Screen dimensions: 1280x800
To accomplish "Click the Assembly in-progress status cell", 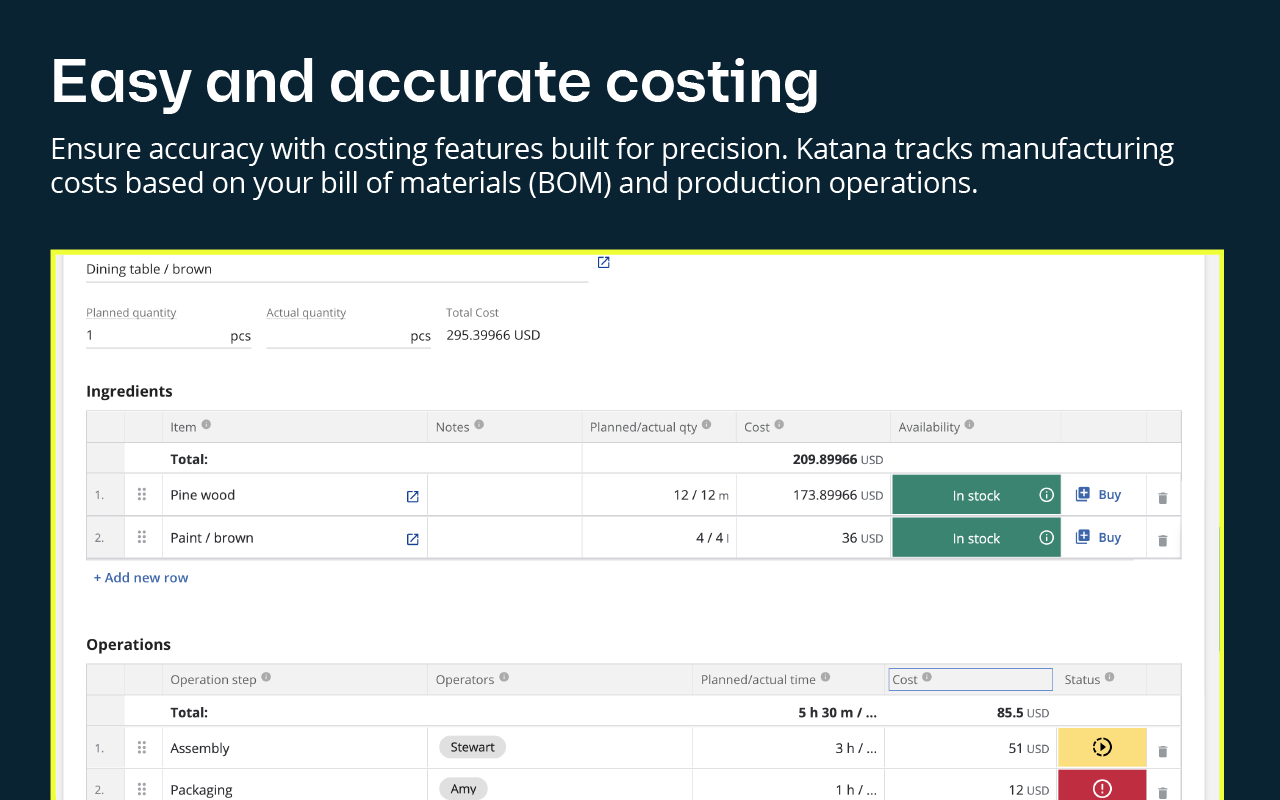I will point(1102,747).
